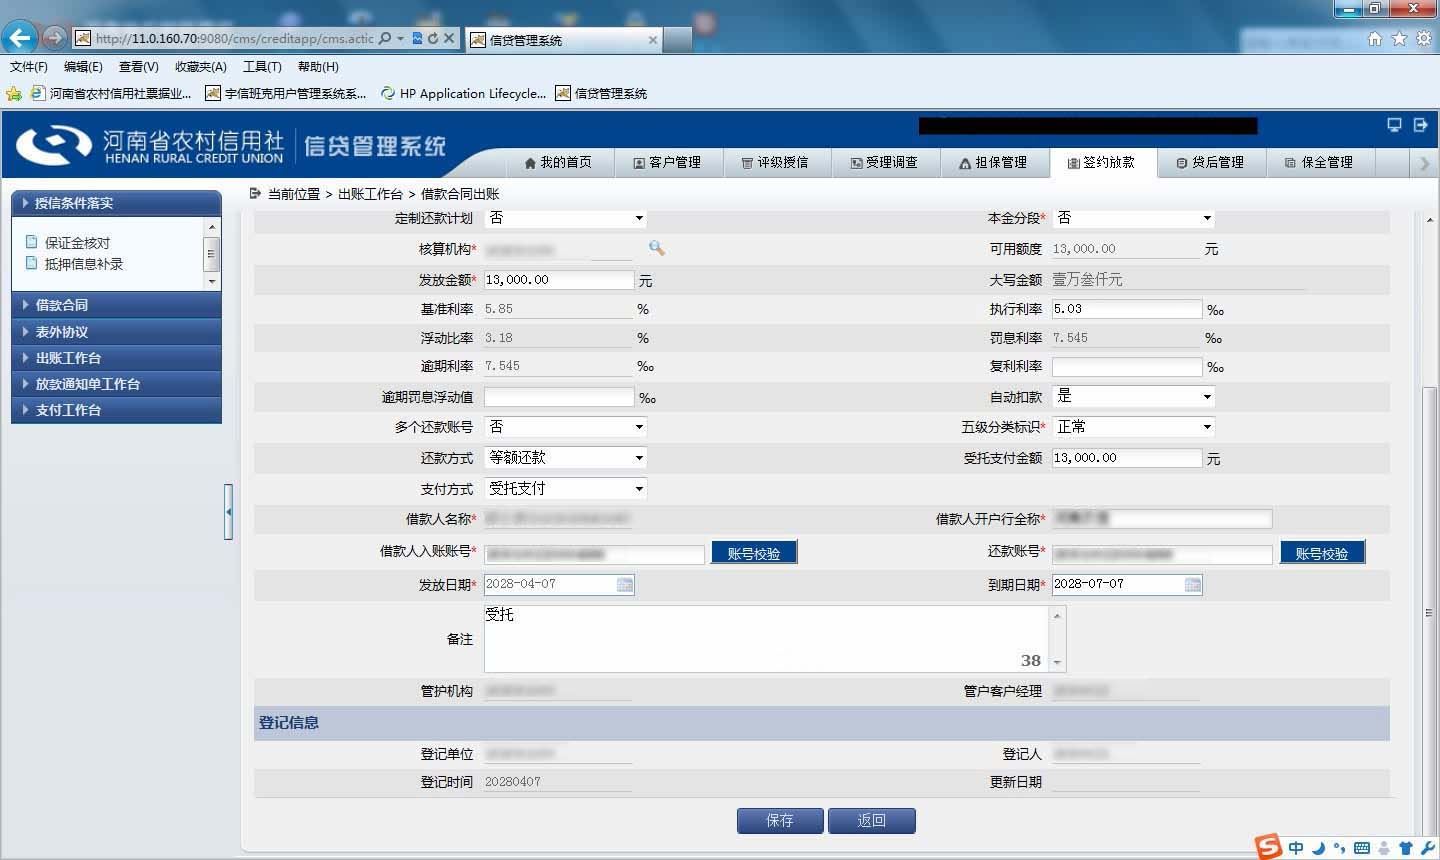Click the wrench icon in IME toolbar
This screenshot has width=1440, height=860.
1427,848
